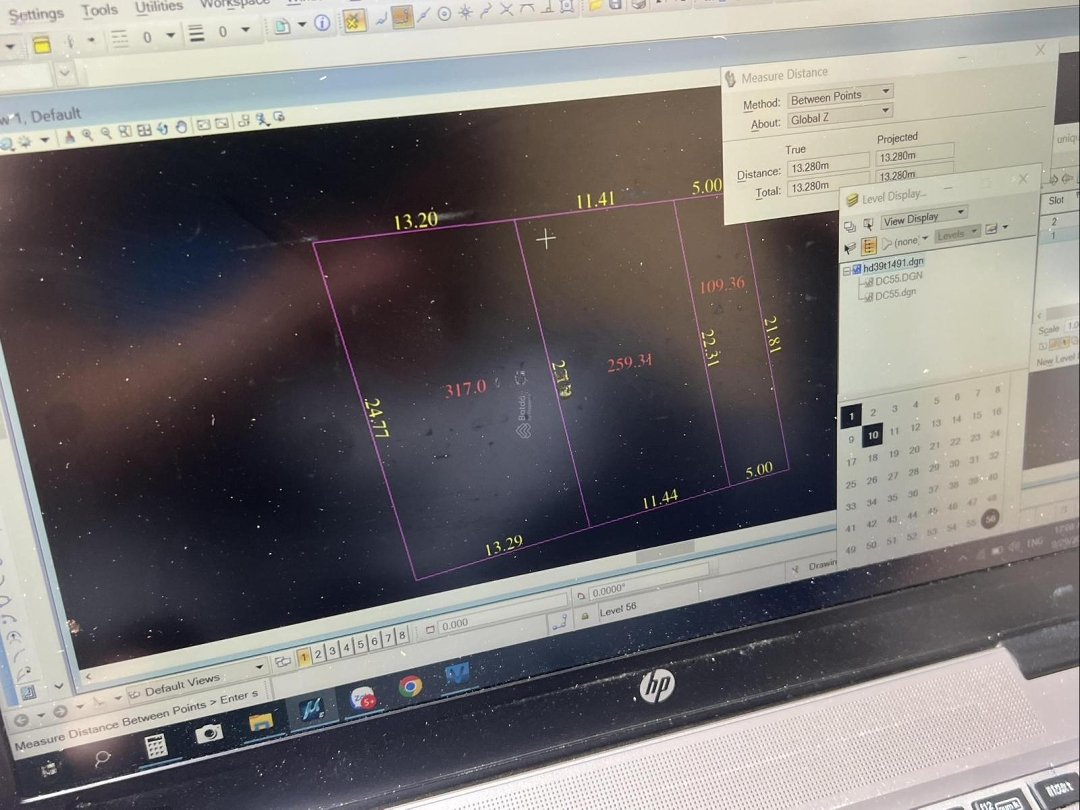Viewport: 1080px width, 810px height.
Task: Click the Element Information icon in the toolbar
Action: (x=323, y=23)
